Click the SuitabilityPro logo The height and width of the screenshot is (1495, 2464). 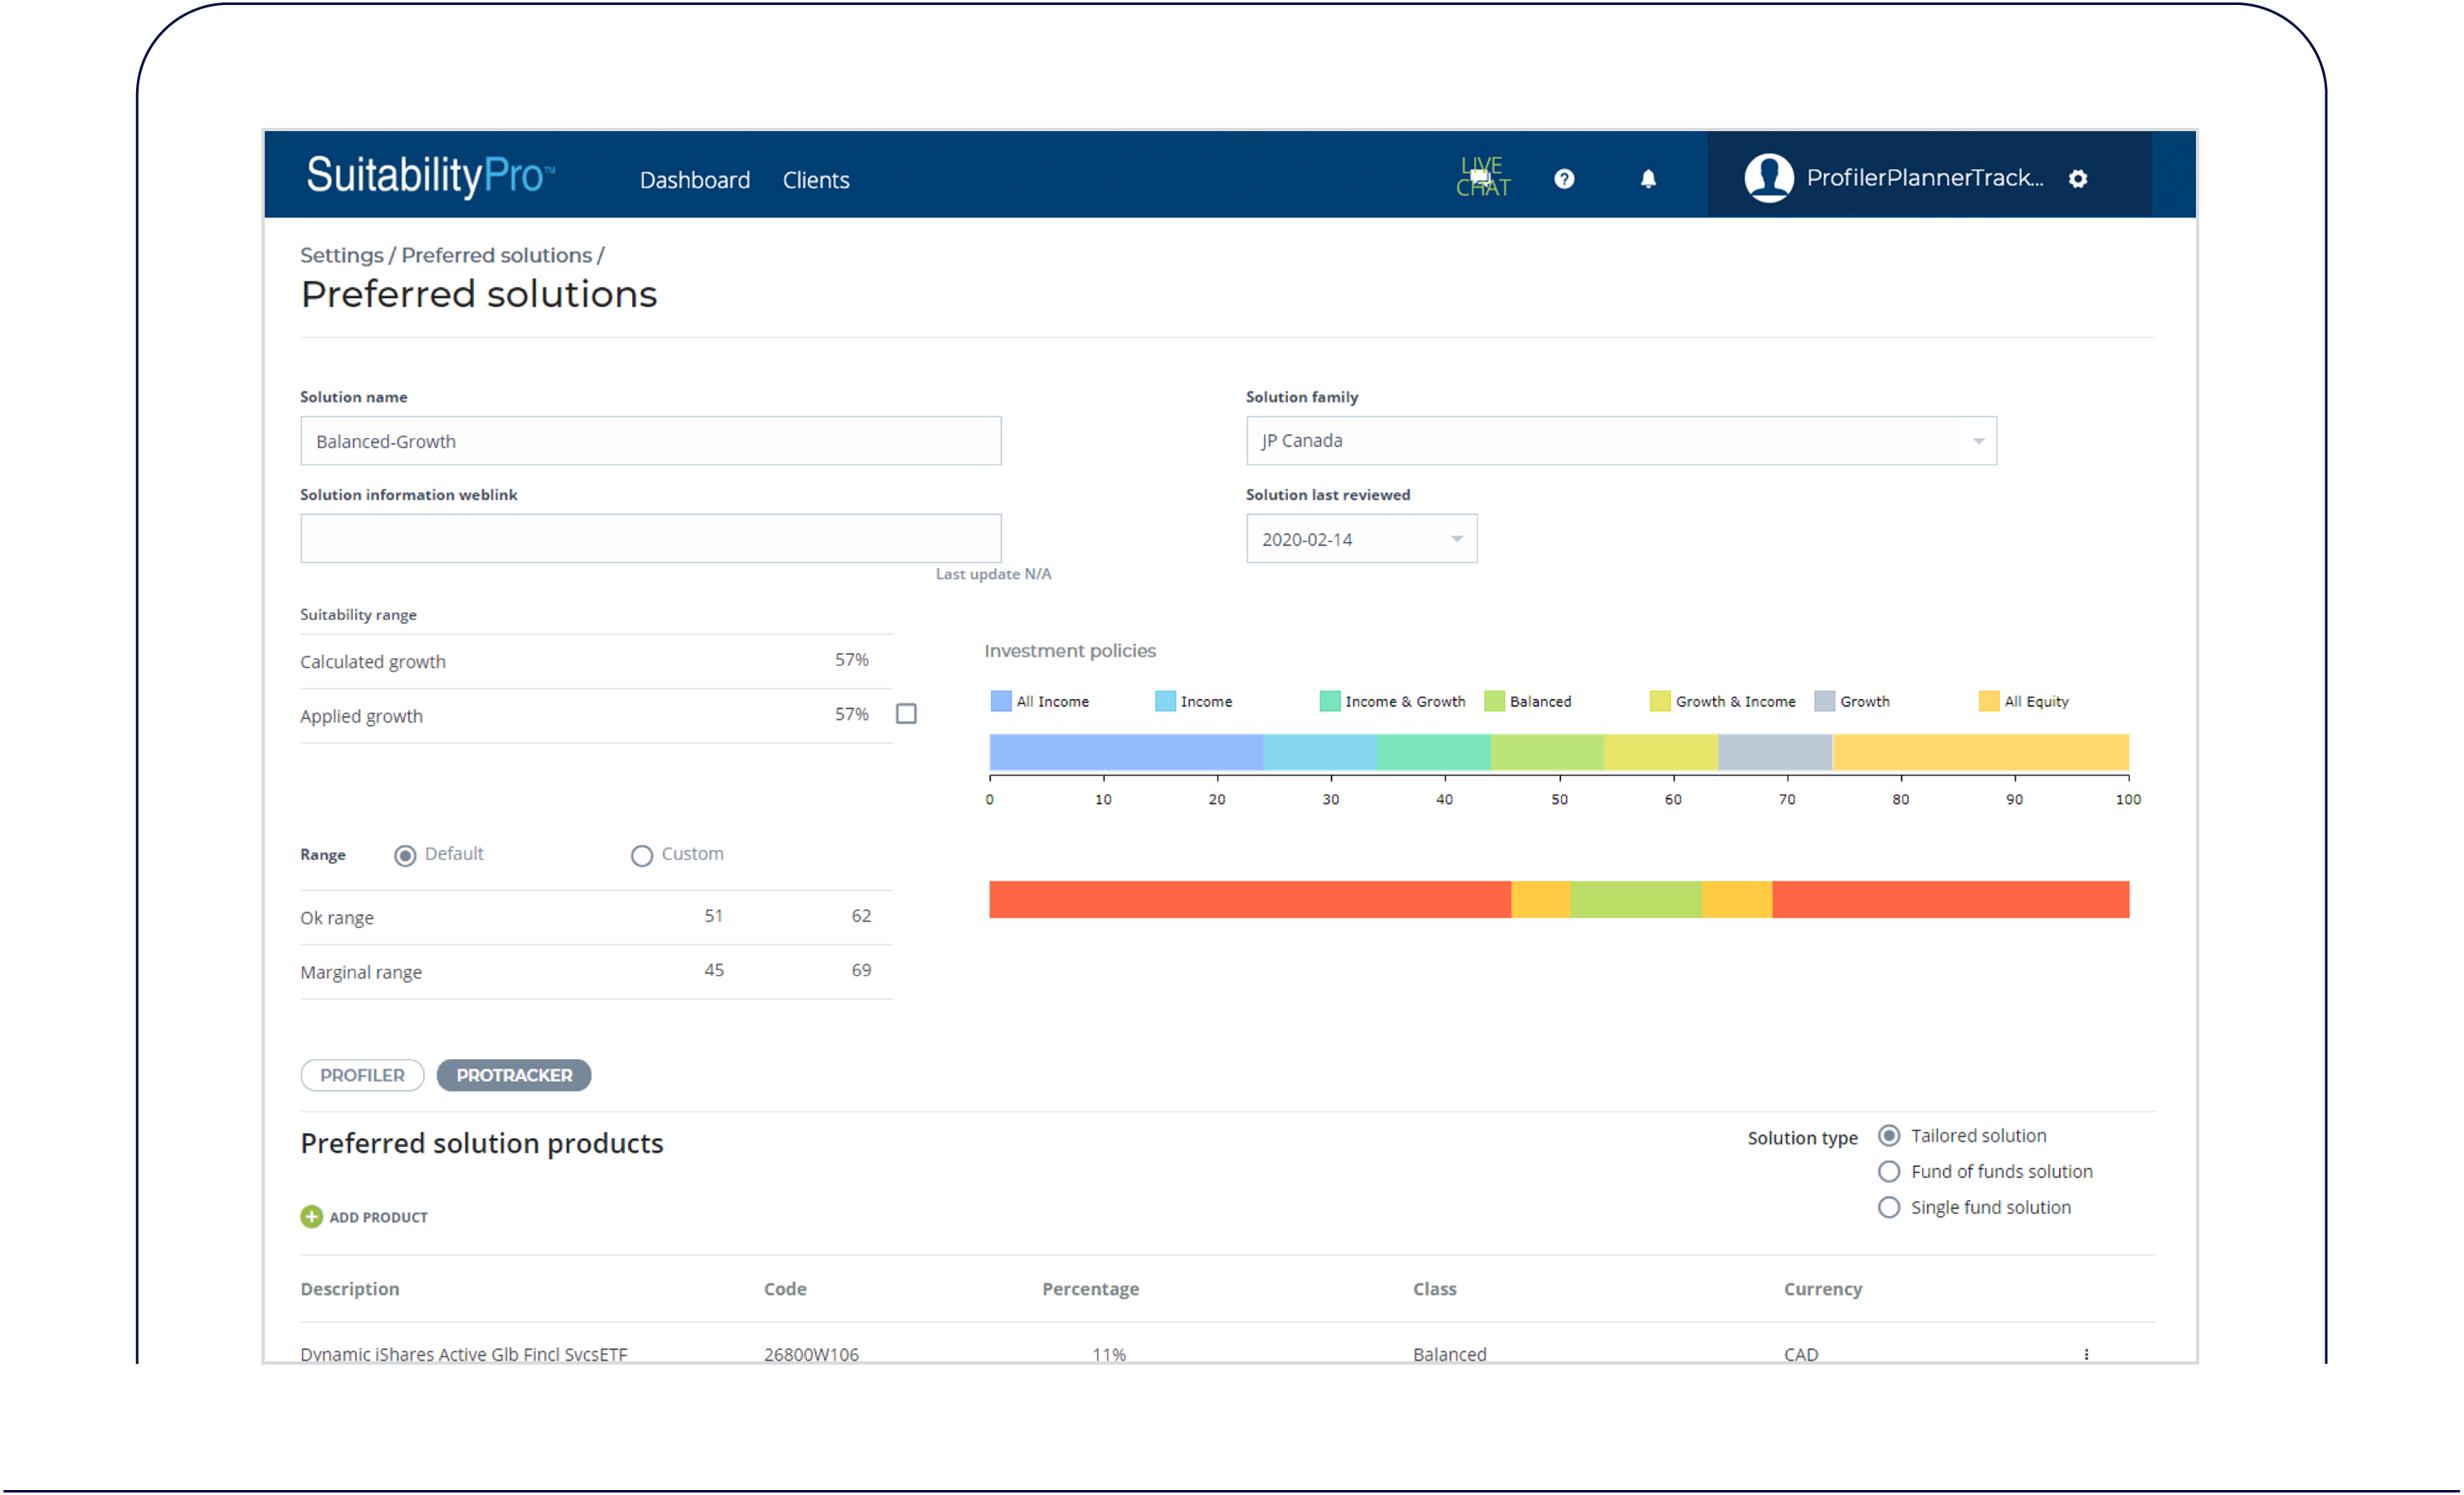(430, 175)
